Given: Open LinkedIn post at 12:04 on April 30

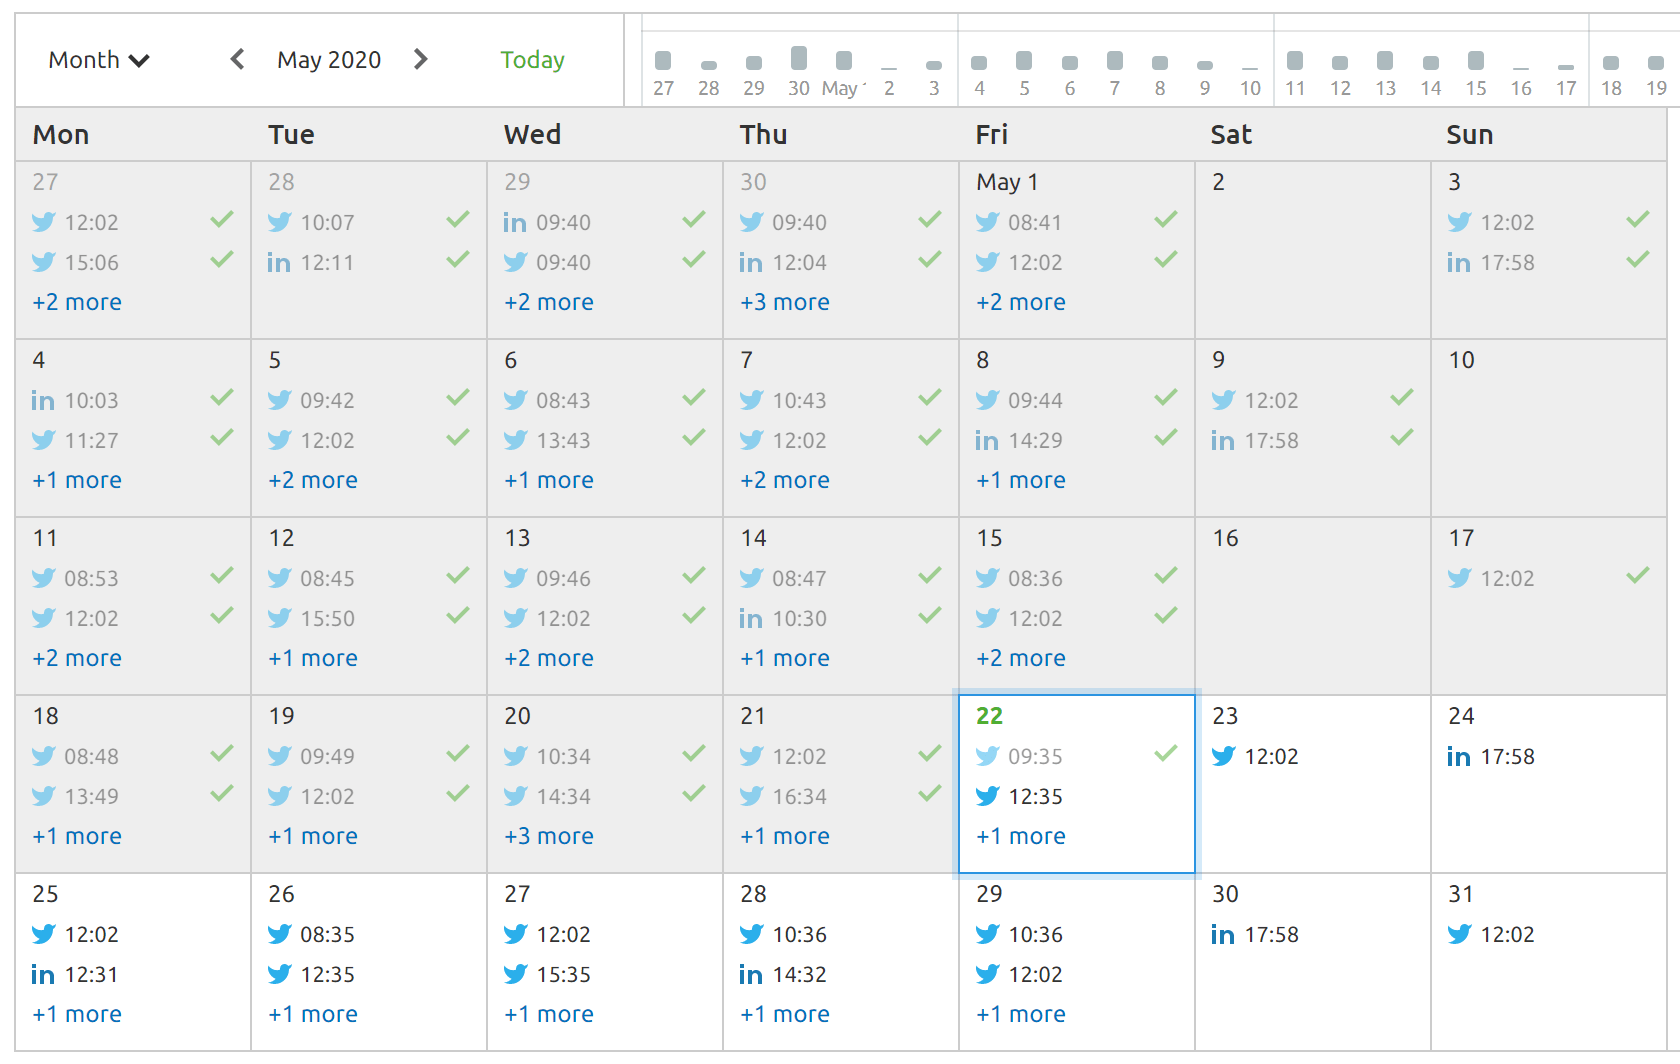Looking at the screenshot, I should point(783,262).
